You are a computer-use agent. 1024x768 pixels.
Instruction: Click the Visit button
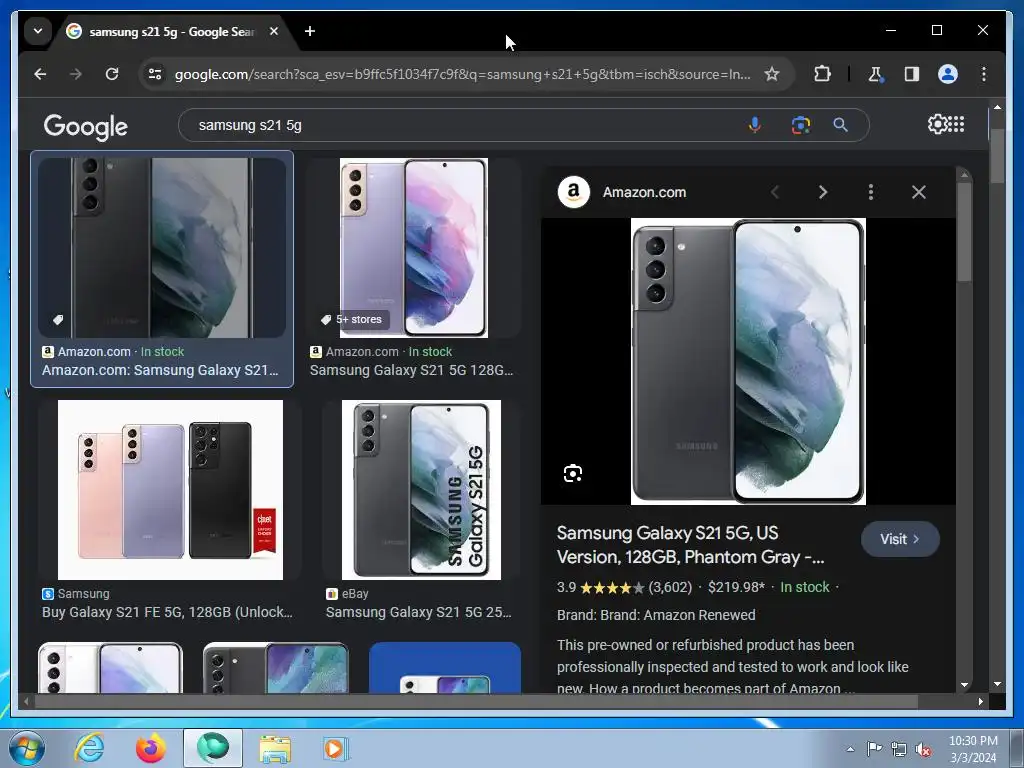(900, 539)
